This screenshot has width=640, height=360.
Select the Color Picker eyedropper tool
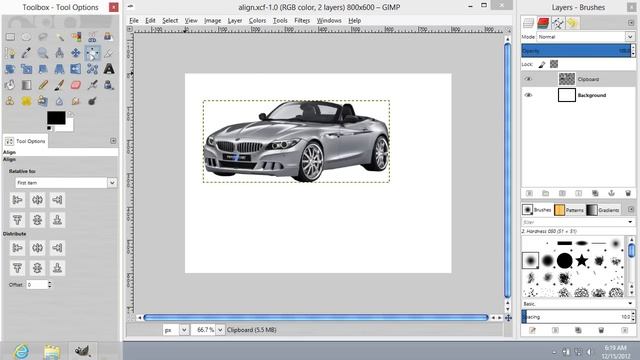pyautogui.click(x=27, y=53)
